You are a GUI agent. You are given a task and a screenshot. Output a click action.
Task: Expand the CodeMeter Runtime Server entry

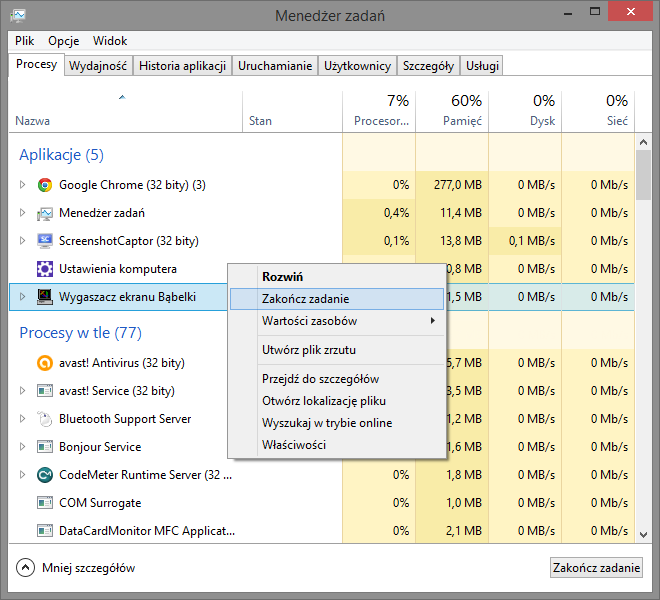pyautogui.click(x=23, y=475)
